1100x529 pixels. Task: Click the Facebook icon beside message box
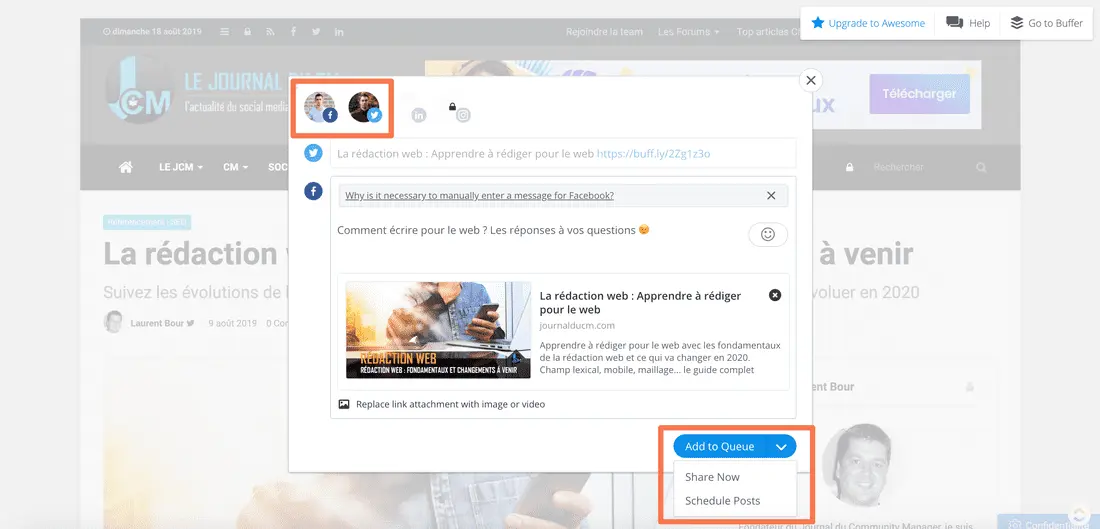pos(313,191)
